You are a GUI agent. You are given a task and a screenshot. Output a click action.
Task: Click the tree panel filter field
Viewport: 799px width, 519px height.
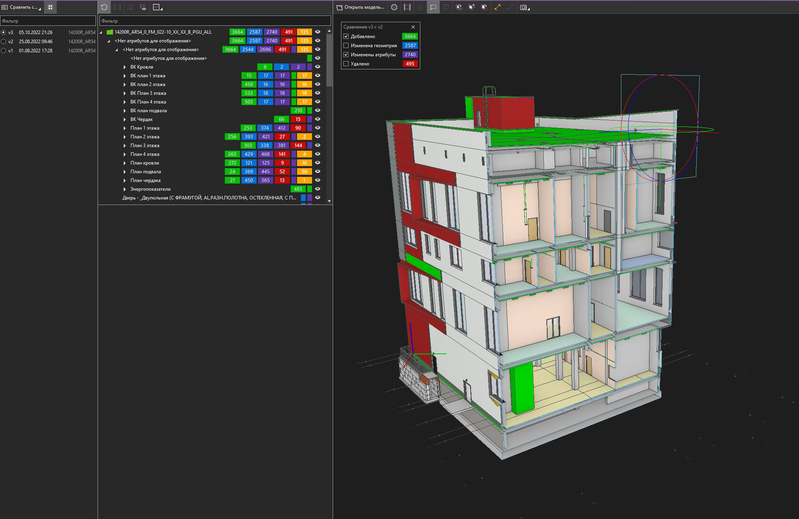pyautogui.click(x=215, y=21)
